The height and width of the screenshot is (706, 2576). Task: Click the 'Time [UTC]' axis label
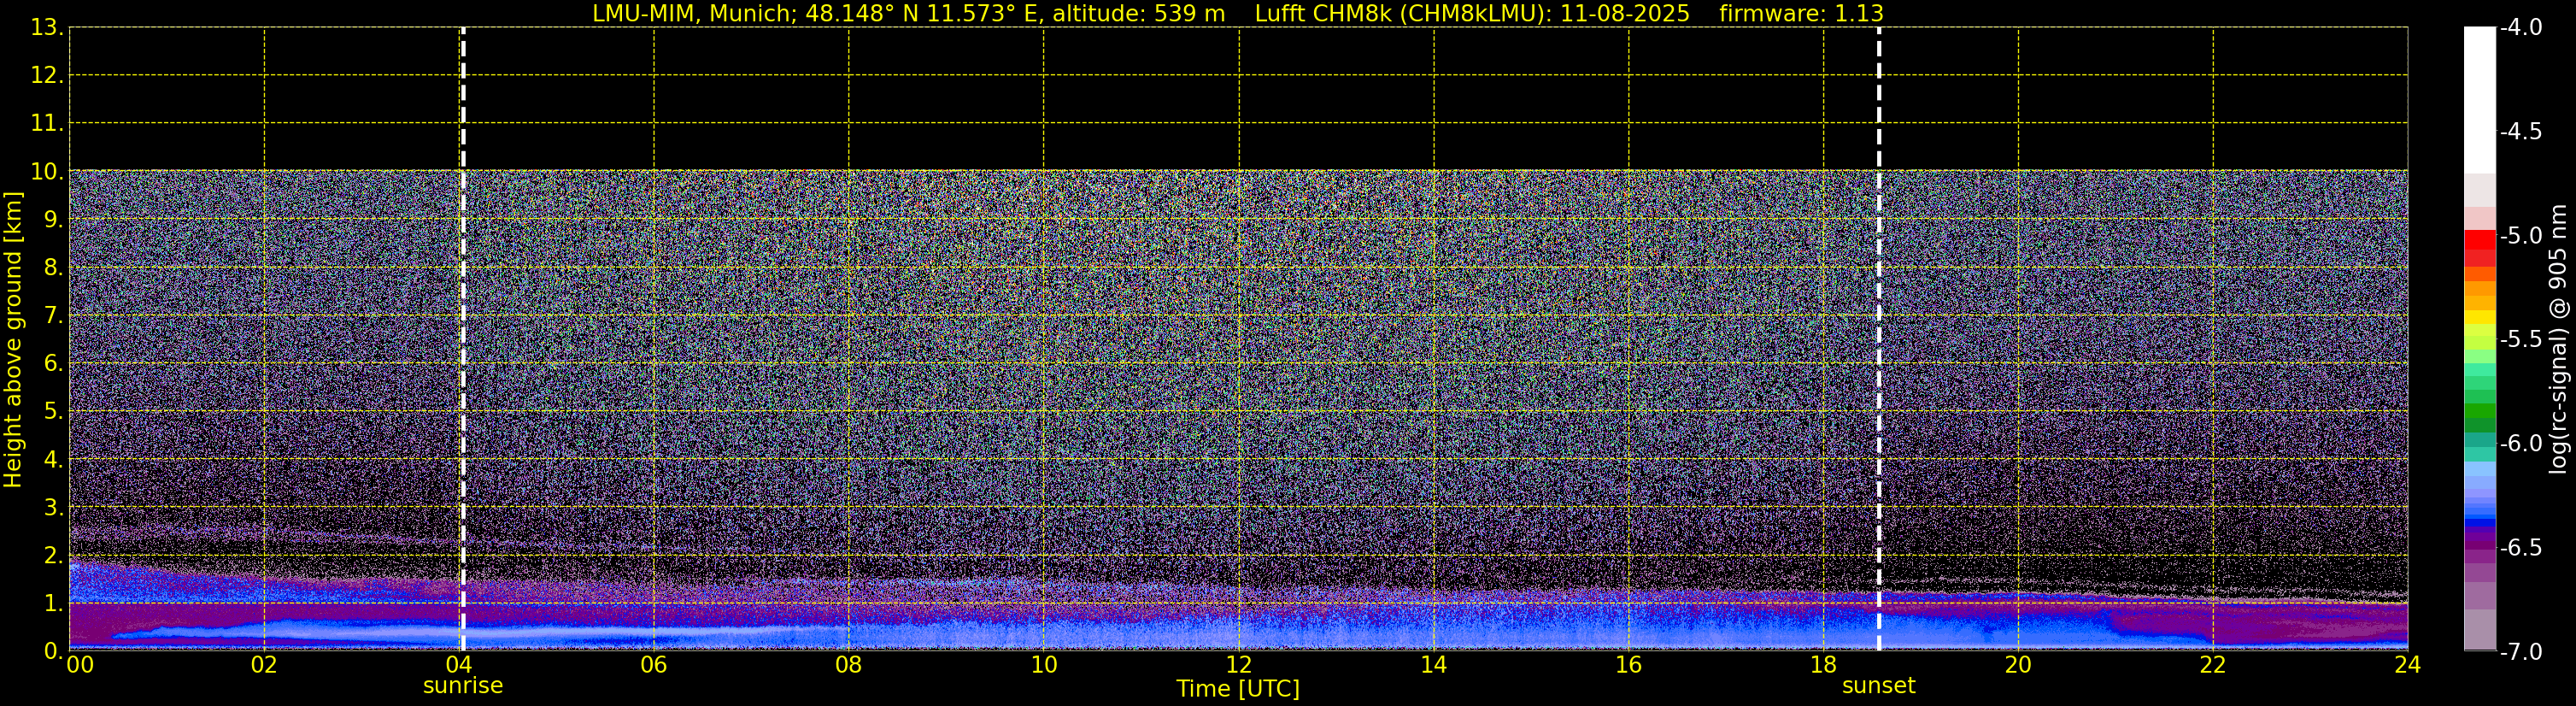1238,689
